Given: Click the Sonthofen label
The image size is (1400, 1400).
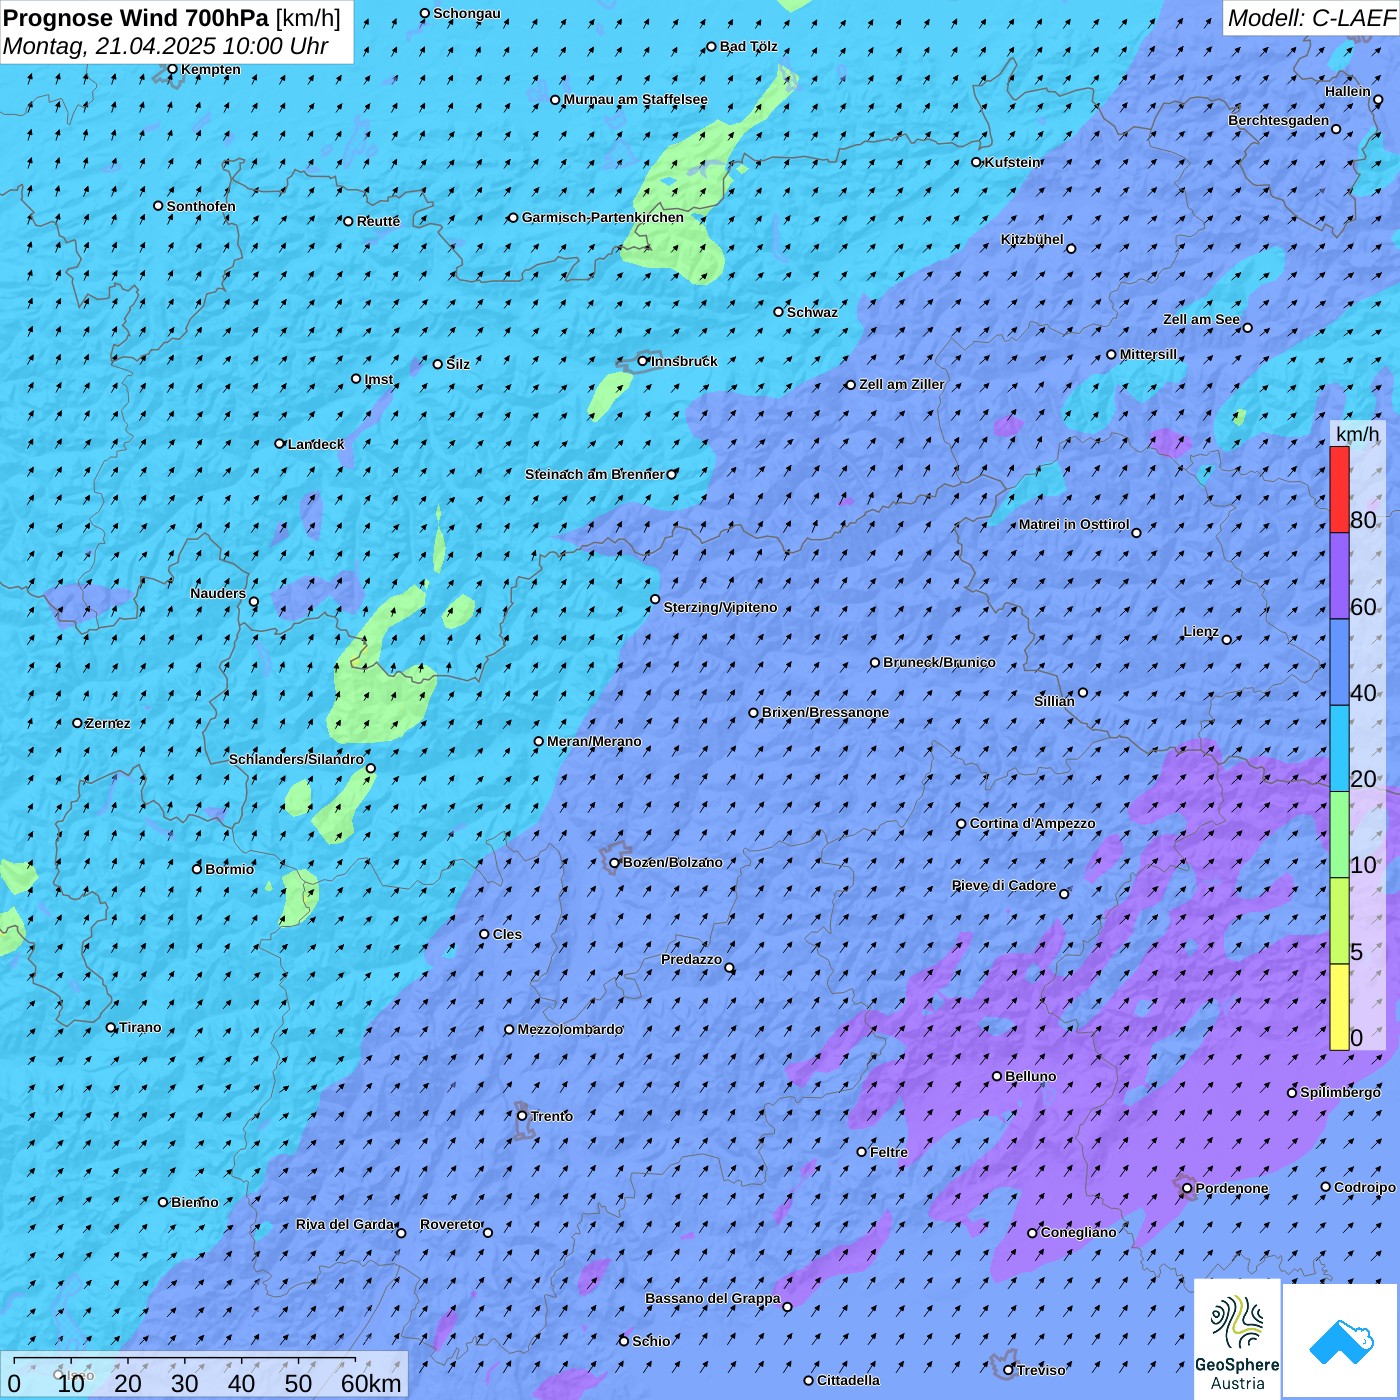Looking at the screenshot, I should [x=201, y=206].
